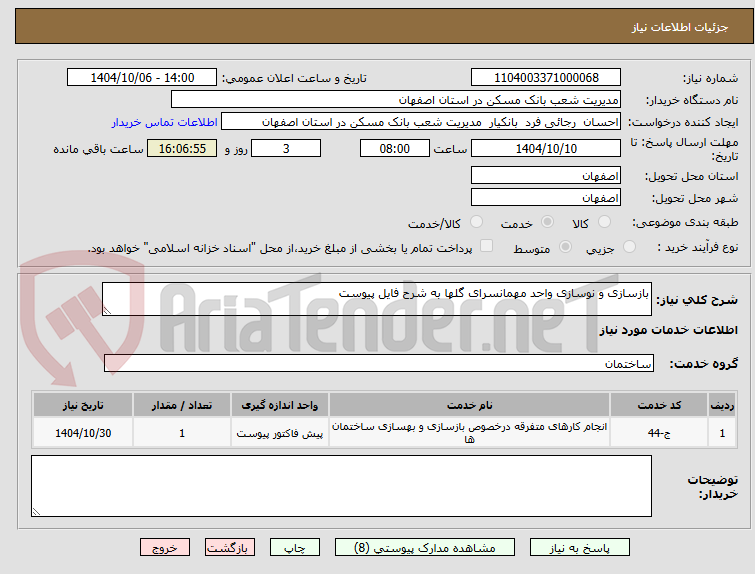The width and height of the screenshot is (755, 574).
Task: Click the ایجاد کننده درخواست field
Action: click(421, 122)
